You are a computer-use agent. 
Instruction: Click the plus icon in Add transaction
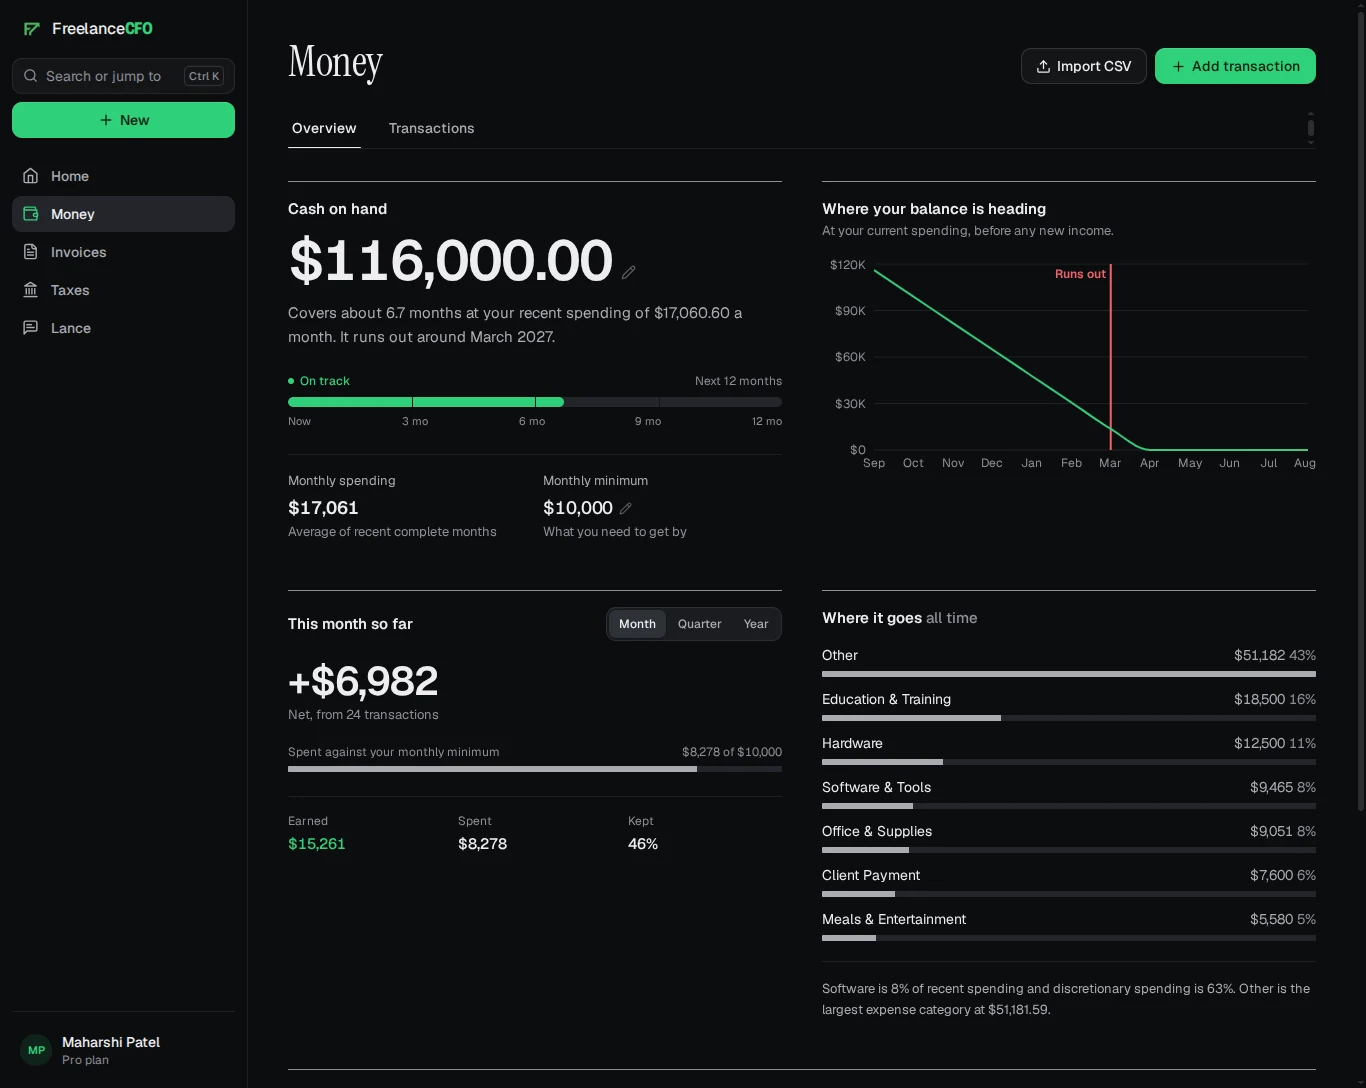click(1178, 66)
